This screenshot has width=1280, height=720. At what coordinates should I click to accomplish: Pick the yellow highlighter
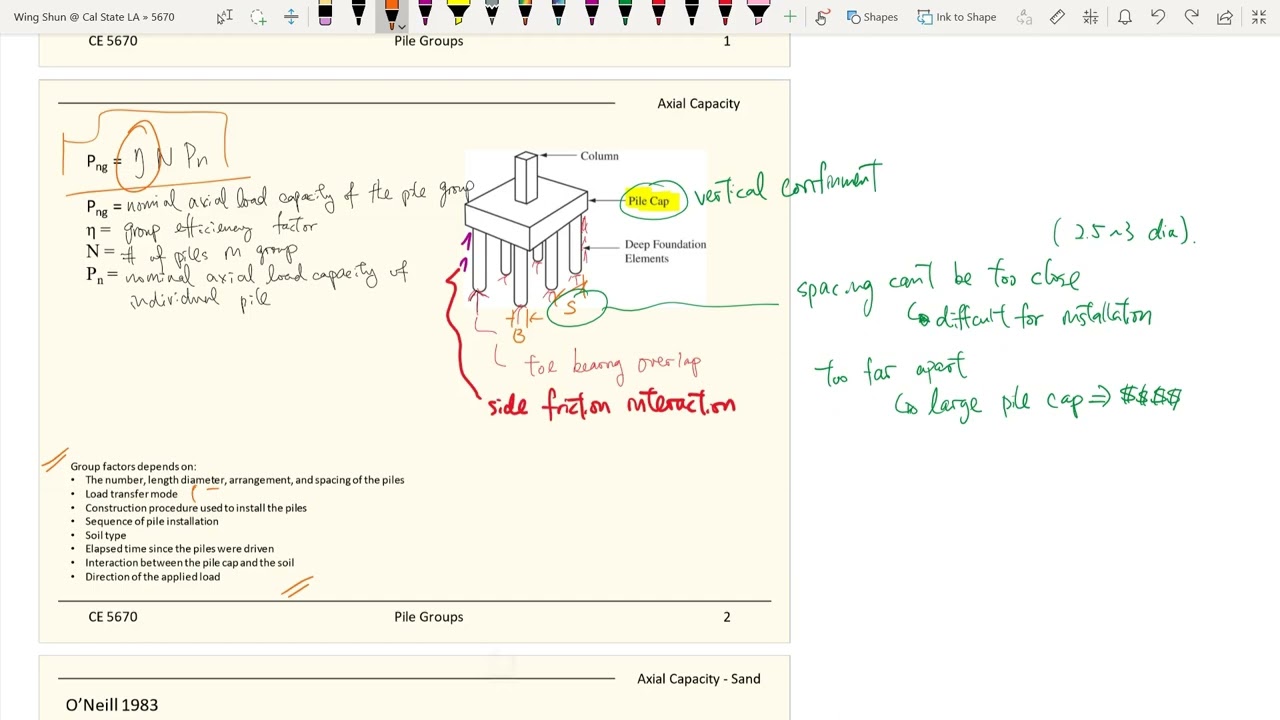tap(458, 14)
